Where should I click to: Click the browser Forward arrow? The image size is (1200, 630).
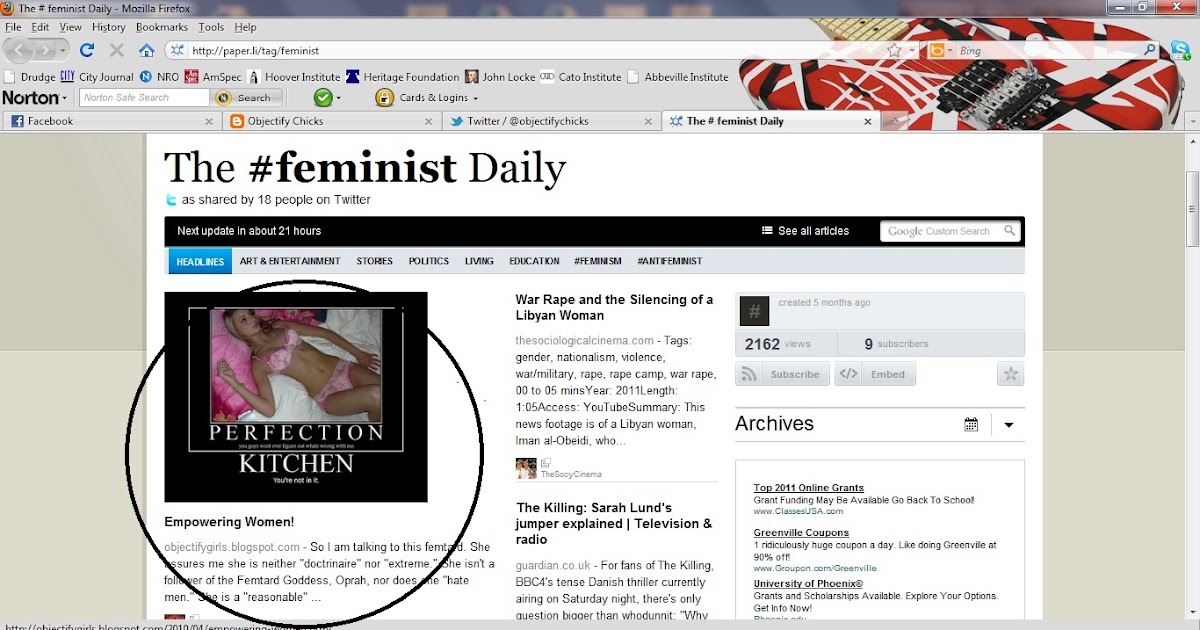tap(48, 50)
